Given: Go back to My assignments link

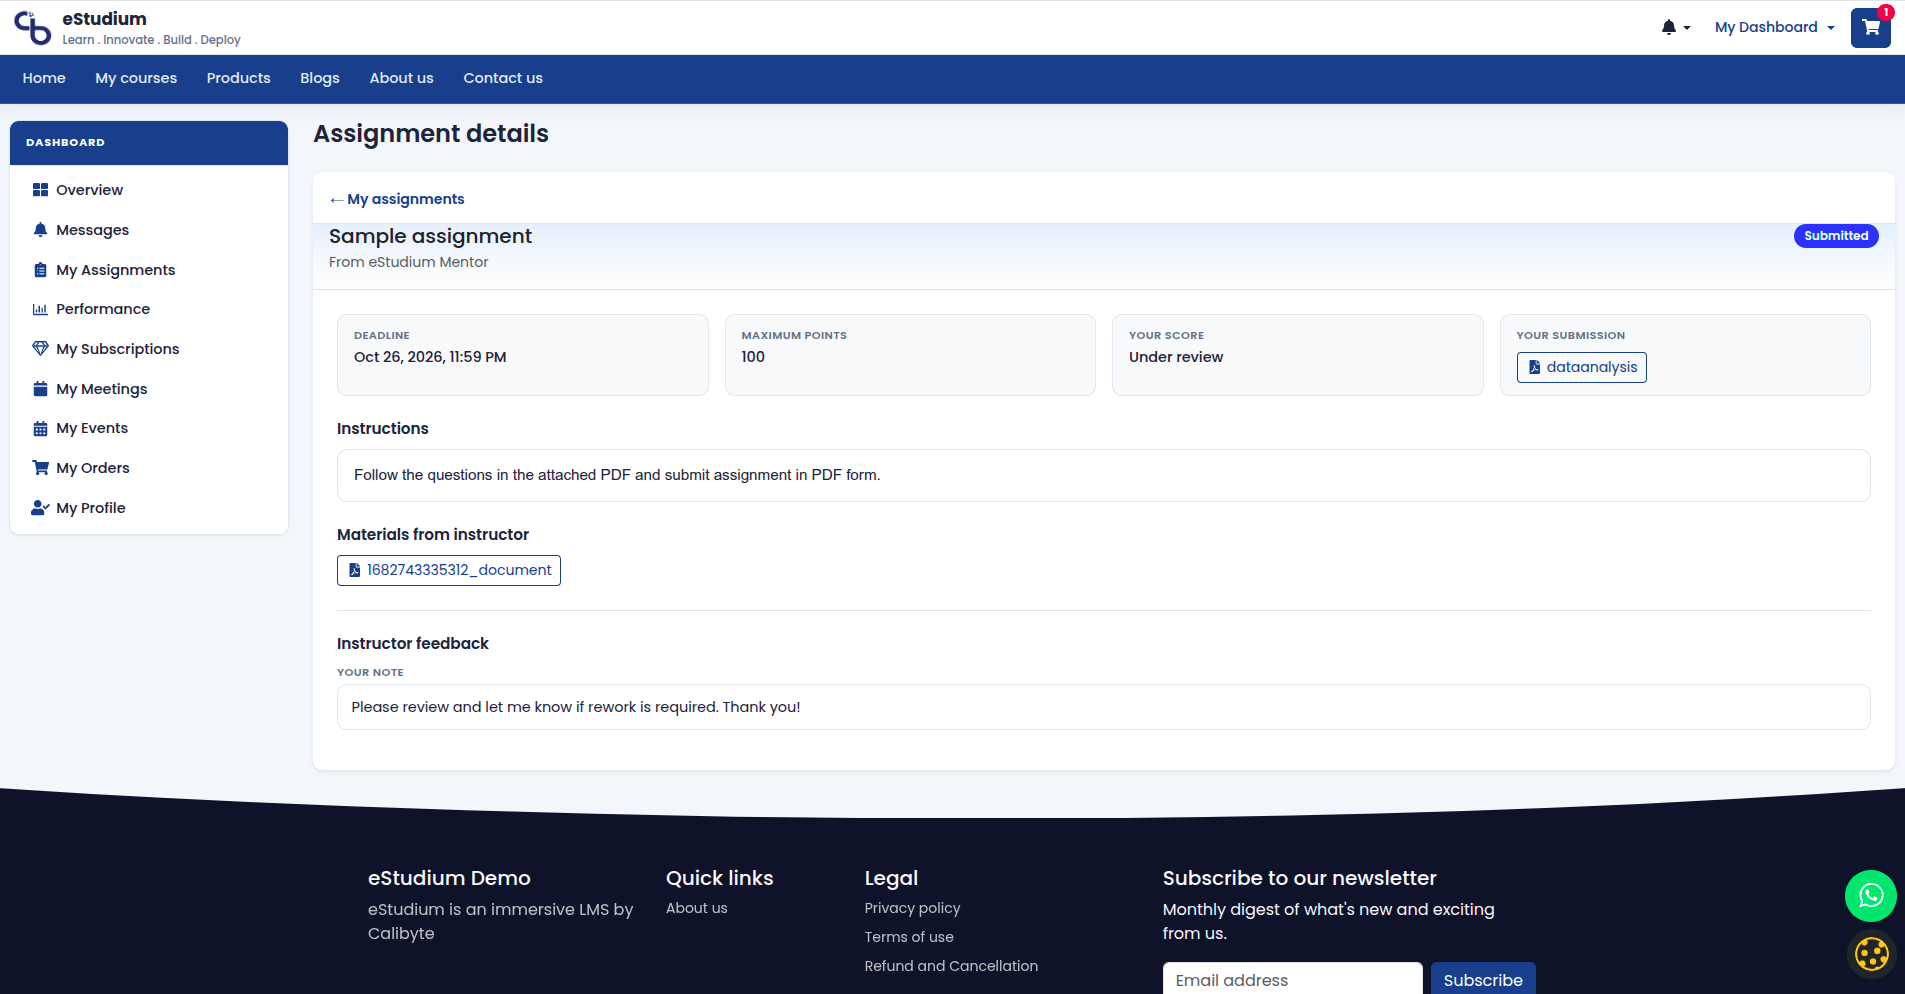Looking at the screenshot, I should [x=397, y=199].
